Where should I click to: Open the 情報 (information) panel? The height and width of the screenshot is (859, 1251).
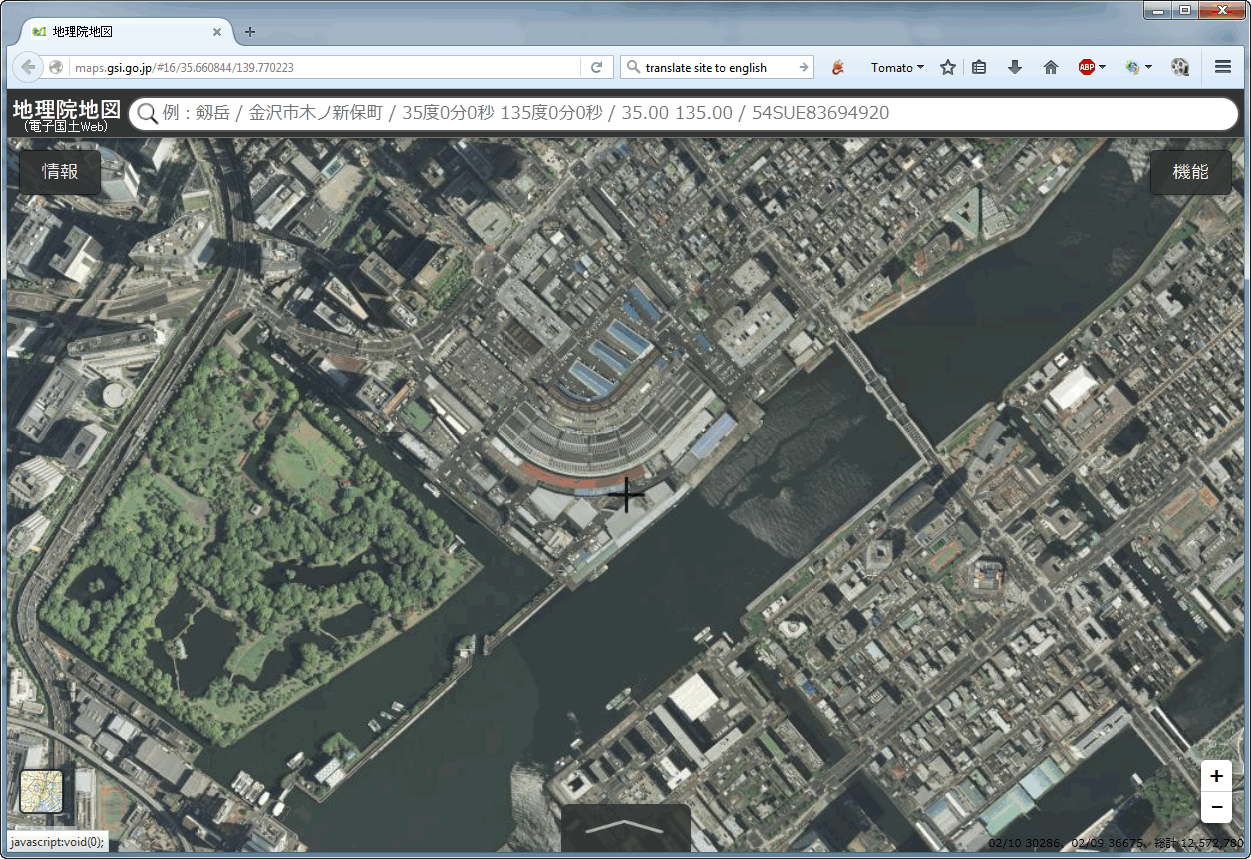[x=60, y=172]
